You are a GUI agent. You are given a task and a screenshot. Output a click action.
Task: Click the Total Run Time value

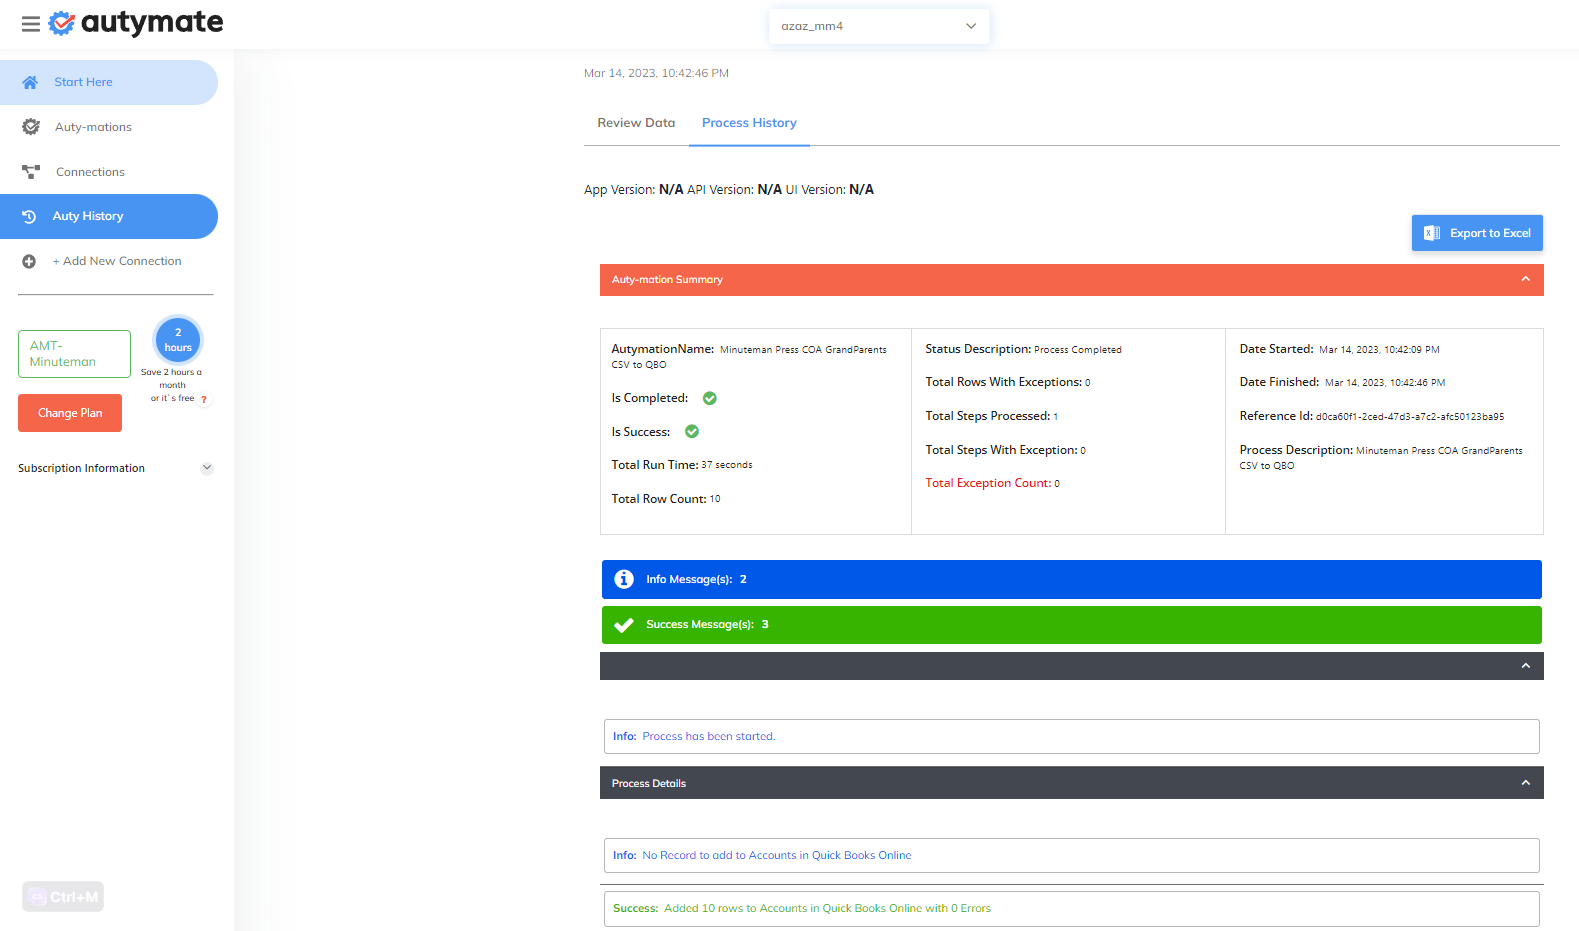pos(727,465)
